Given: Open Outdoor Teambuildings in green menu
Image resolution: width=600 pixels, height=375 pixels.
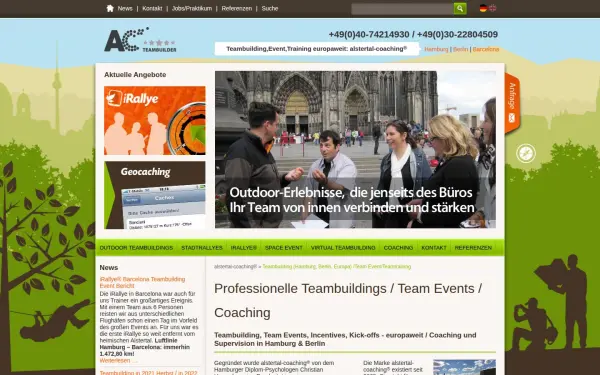Looking at the screenshot, I should tap(136, 248).
